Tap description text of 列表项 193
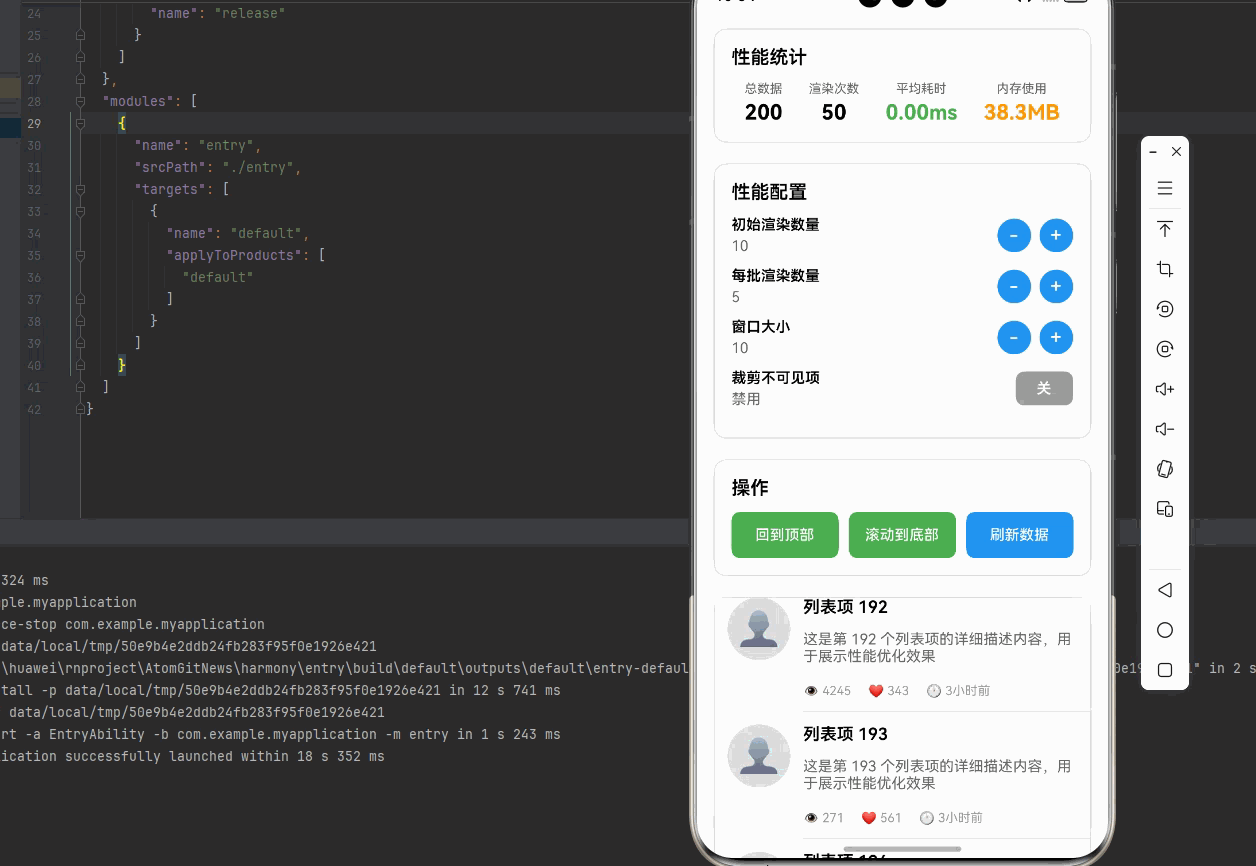The image size is (1256, 866). (x=937, y=775)
